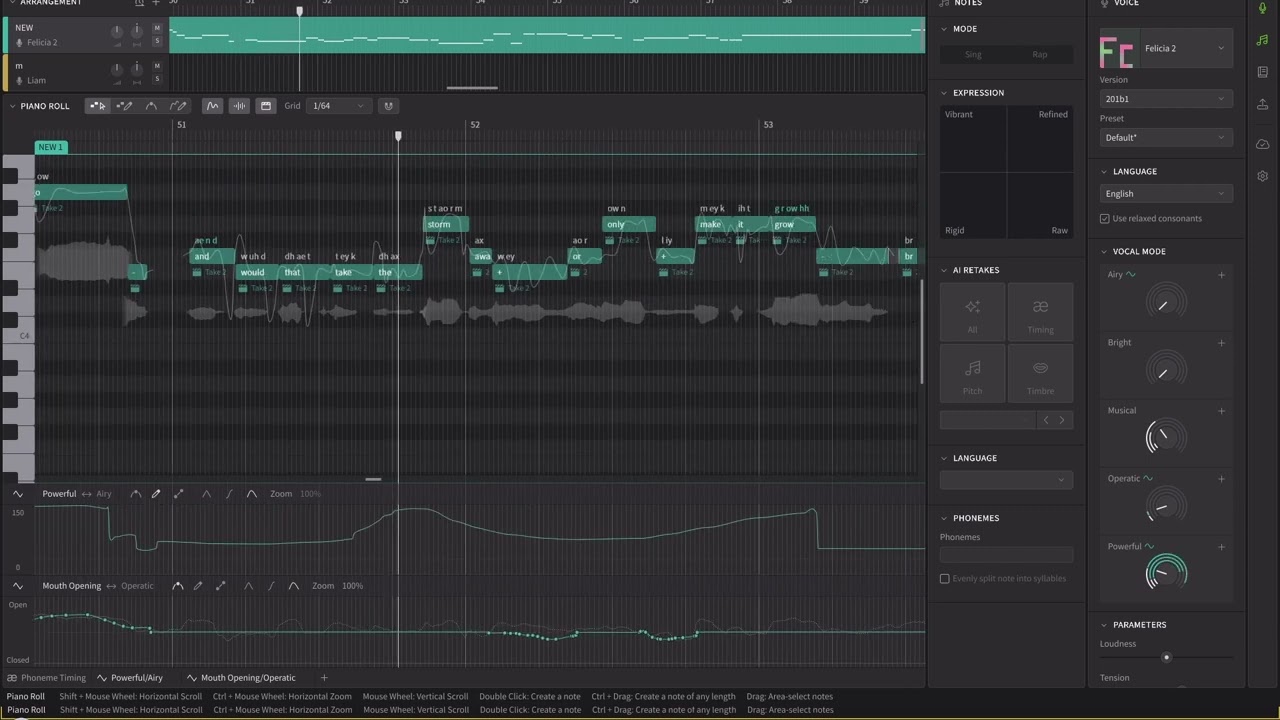
Task: Open the export upload icon in sidebar
Action: coord(1263,106)
